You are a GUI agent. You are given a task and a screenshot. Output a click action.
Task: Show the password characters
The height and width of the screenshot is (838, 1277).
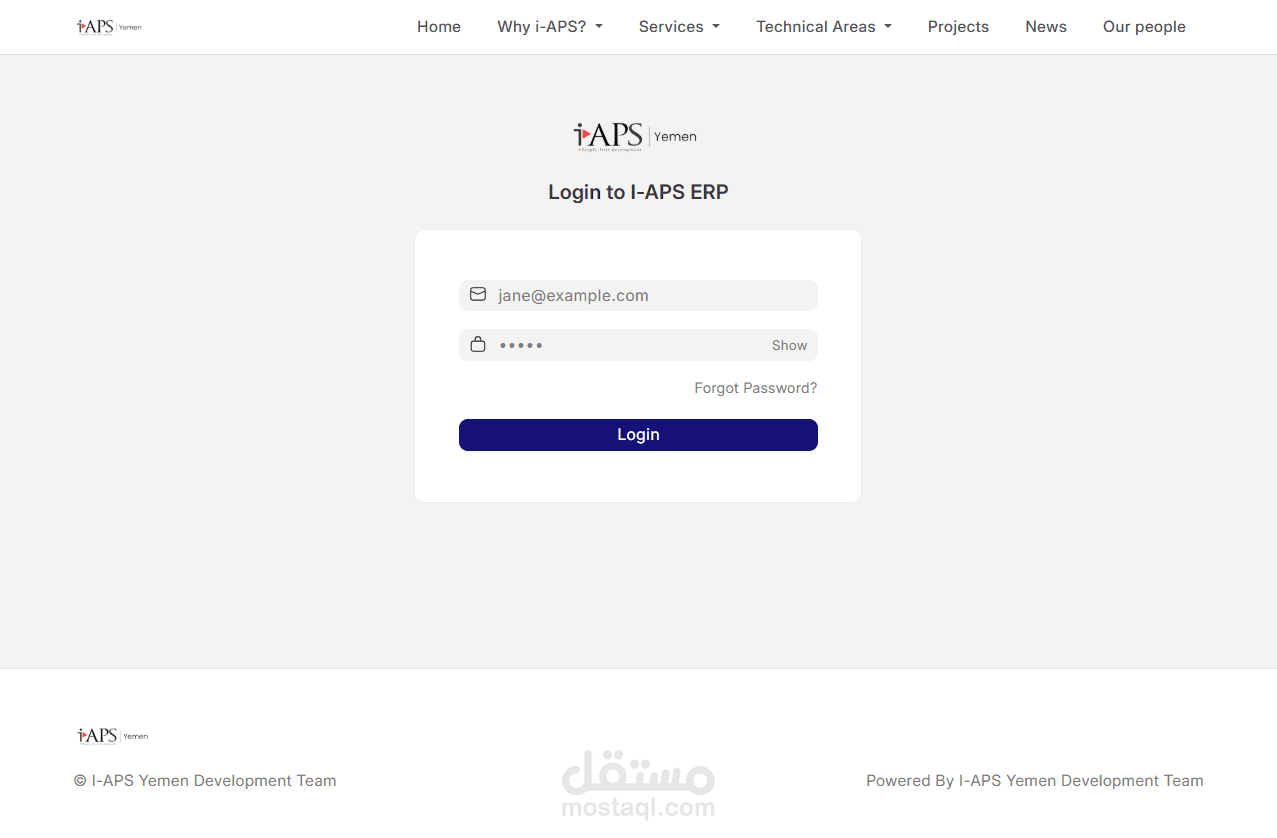789,345
